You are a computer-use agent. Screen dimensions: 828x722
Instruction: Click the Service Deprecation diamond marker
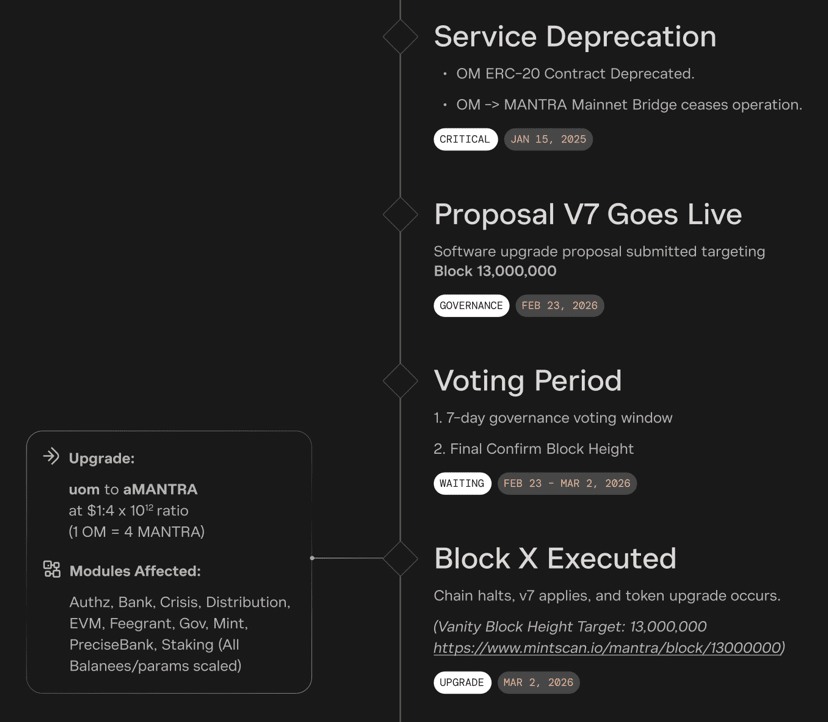coord(400,36)
